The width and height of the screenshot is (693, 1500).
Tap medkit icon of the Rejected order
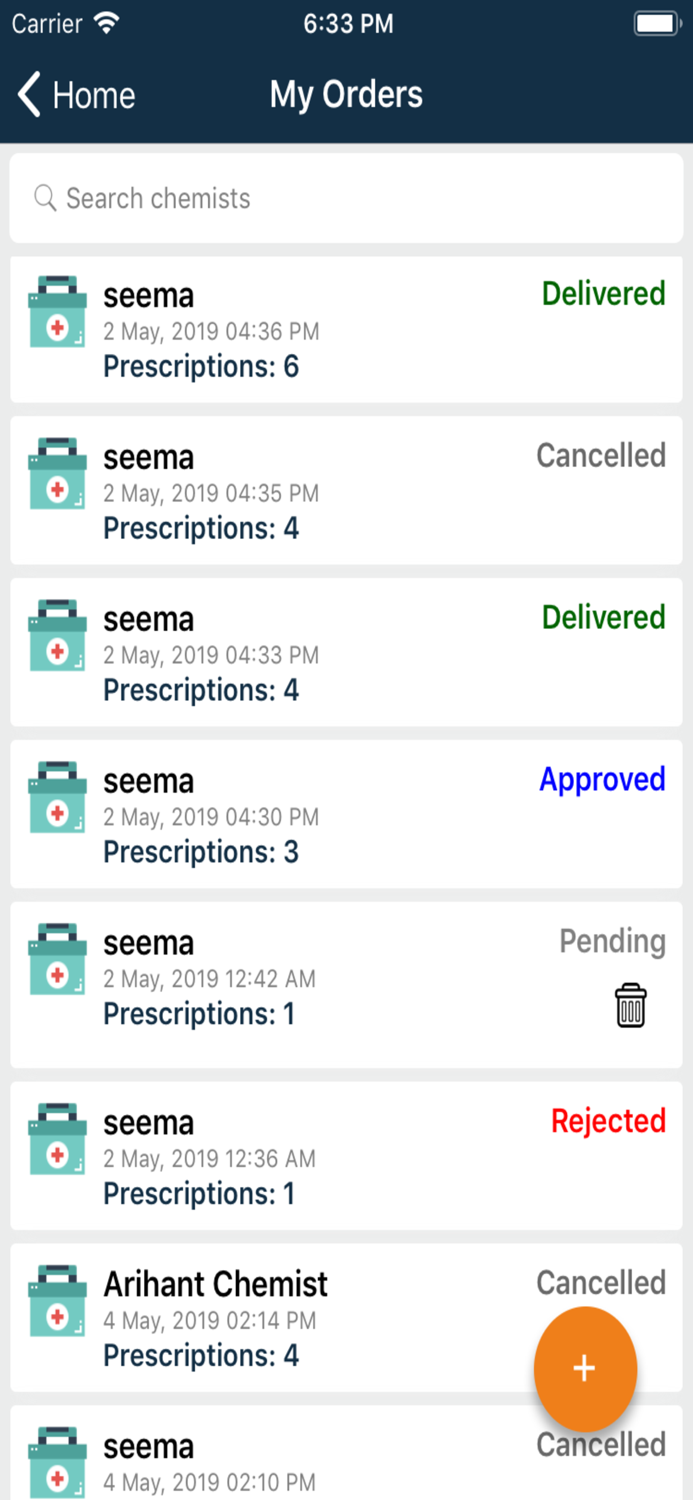(x=57, y=1141)
